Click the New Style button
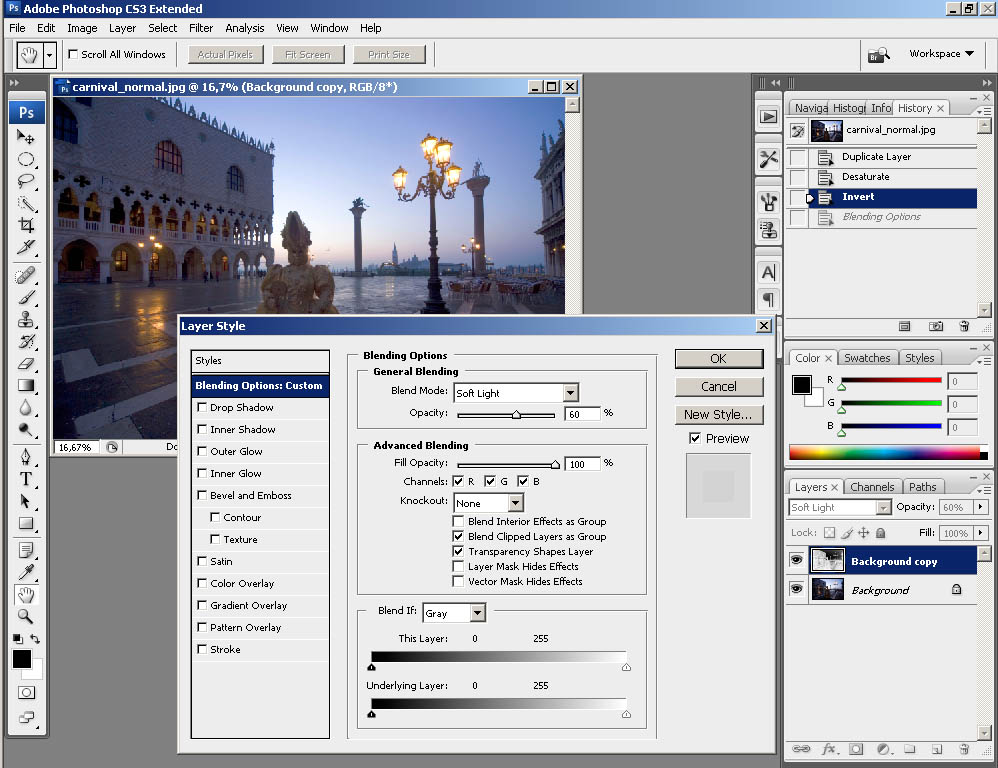Viewport: 998px width, 768px height. coord(718,414)
